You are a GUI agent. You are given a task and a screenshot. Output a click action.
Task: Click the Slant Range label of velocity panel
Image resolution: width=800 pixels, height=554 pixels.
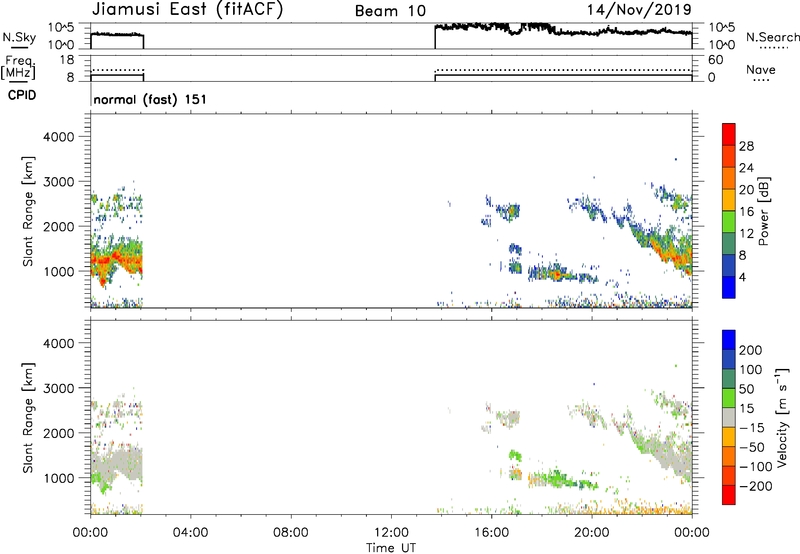(x=28, y=418)
